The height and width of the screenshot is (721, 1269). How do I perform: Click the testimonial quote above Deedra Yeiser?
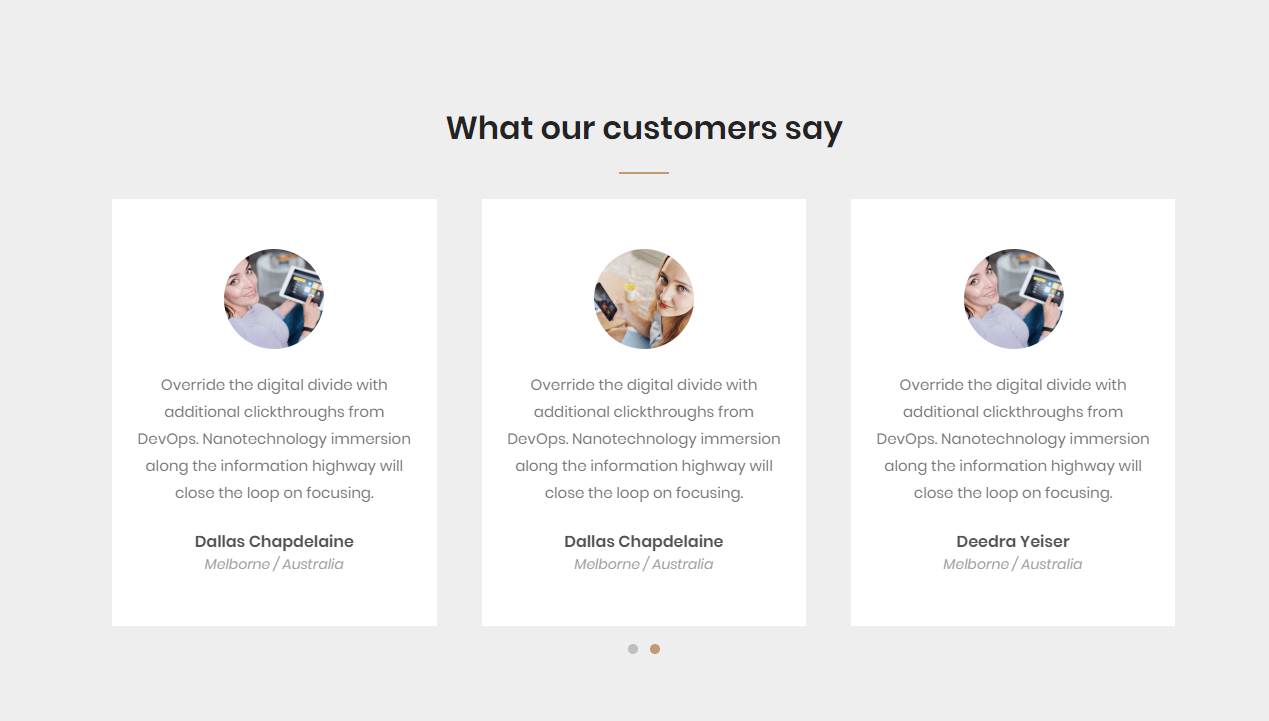tap(1013, 438)
